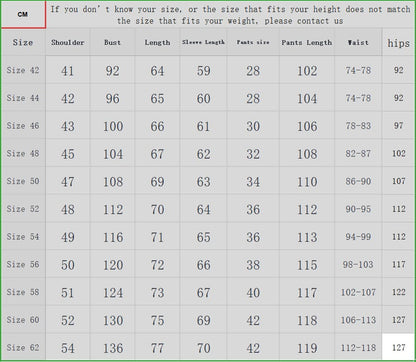Click the "Bust" column header
Image resolution: width=416 pixels, height=362 pixels.
point(112,43)
